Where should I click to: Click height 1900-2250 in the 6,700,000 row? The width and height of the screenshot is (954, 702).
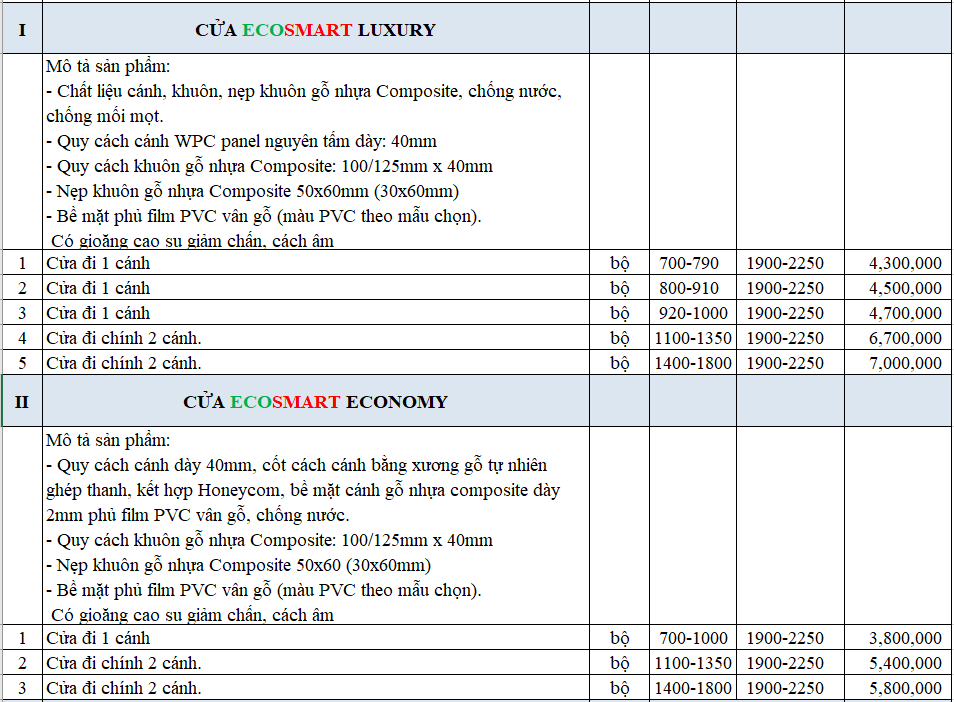(790, 338)
